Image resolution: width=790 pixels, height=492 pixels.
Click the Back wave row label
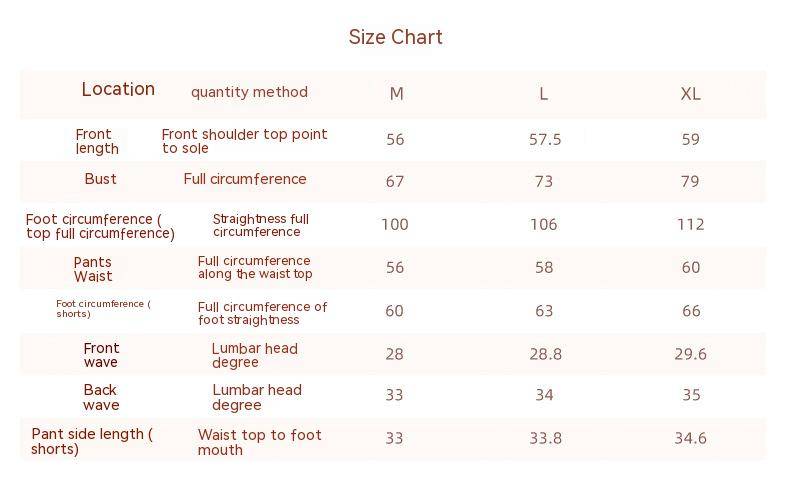(x=101, y=397)
